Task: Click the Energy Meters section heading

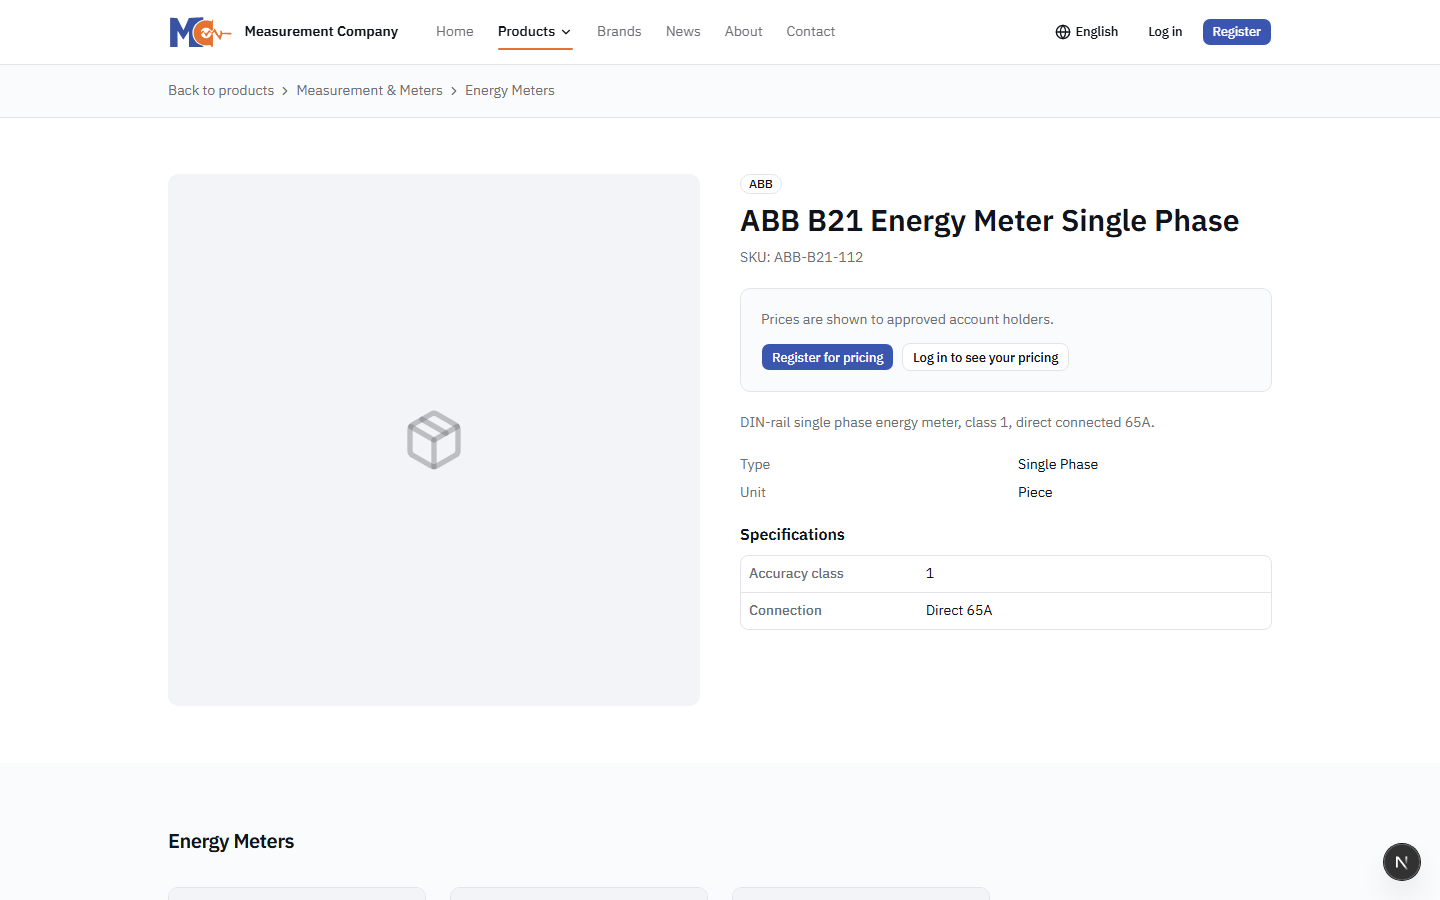Action: 231,842
